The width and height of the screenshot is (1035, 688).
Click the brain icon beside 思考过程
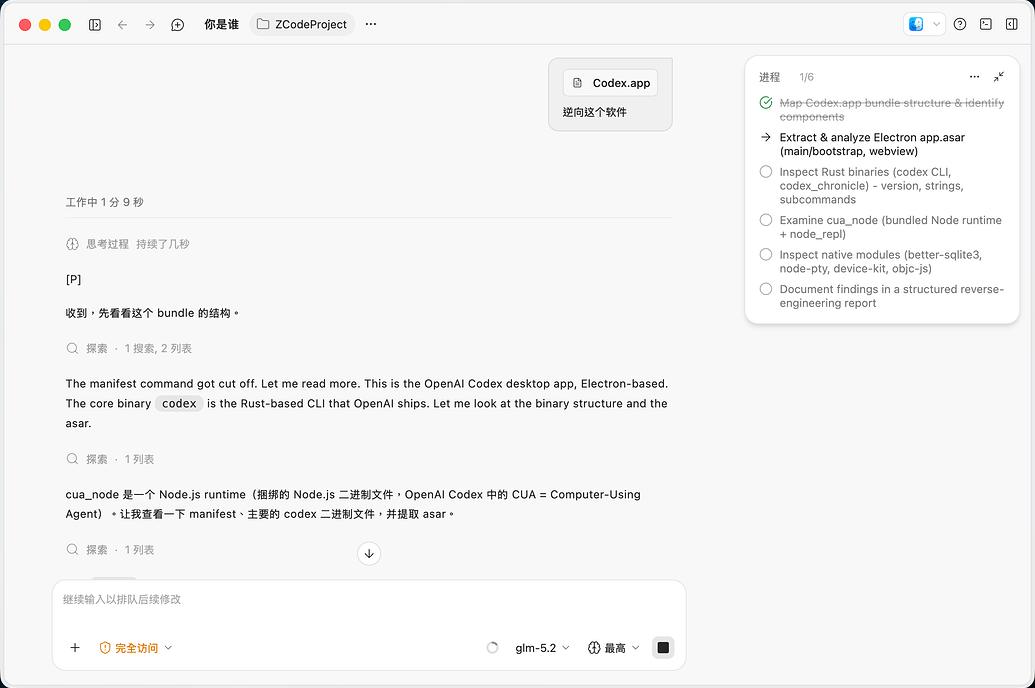coord(73,244)
